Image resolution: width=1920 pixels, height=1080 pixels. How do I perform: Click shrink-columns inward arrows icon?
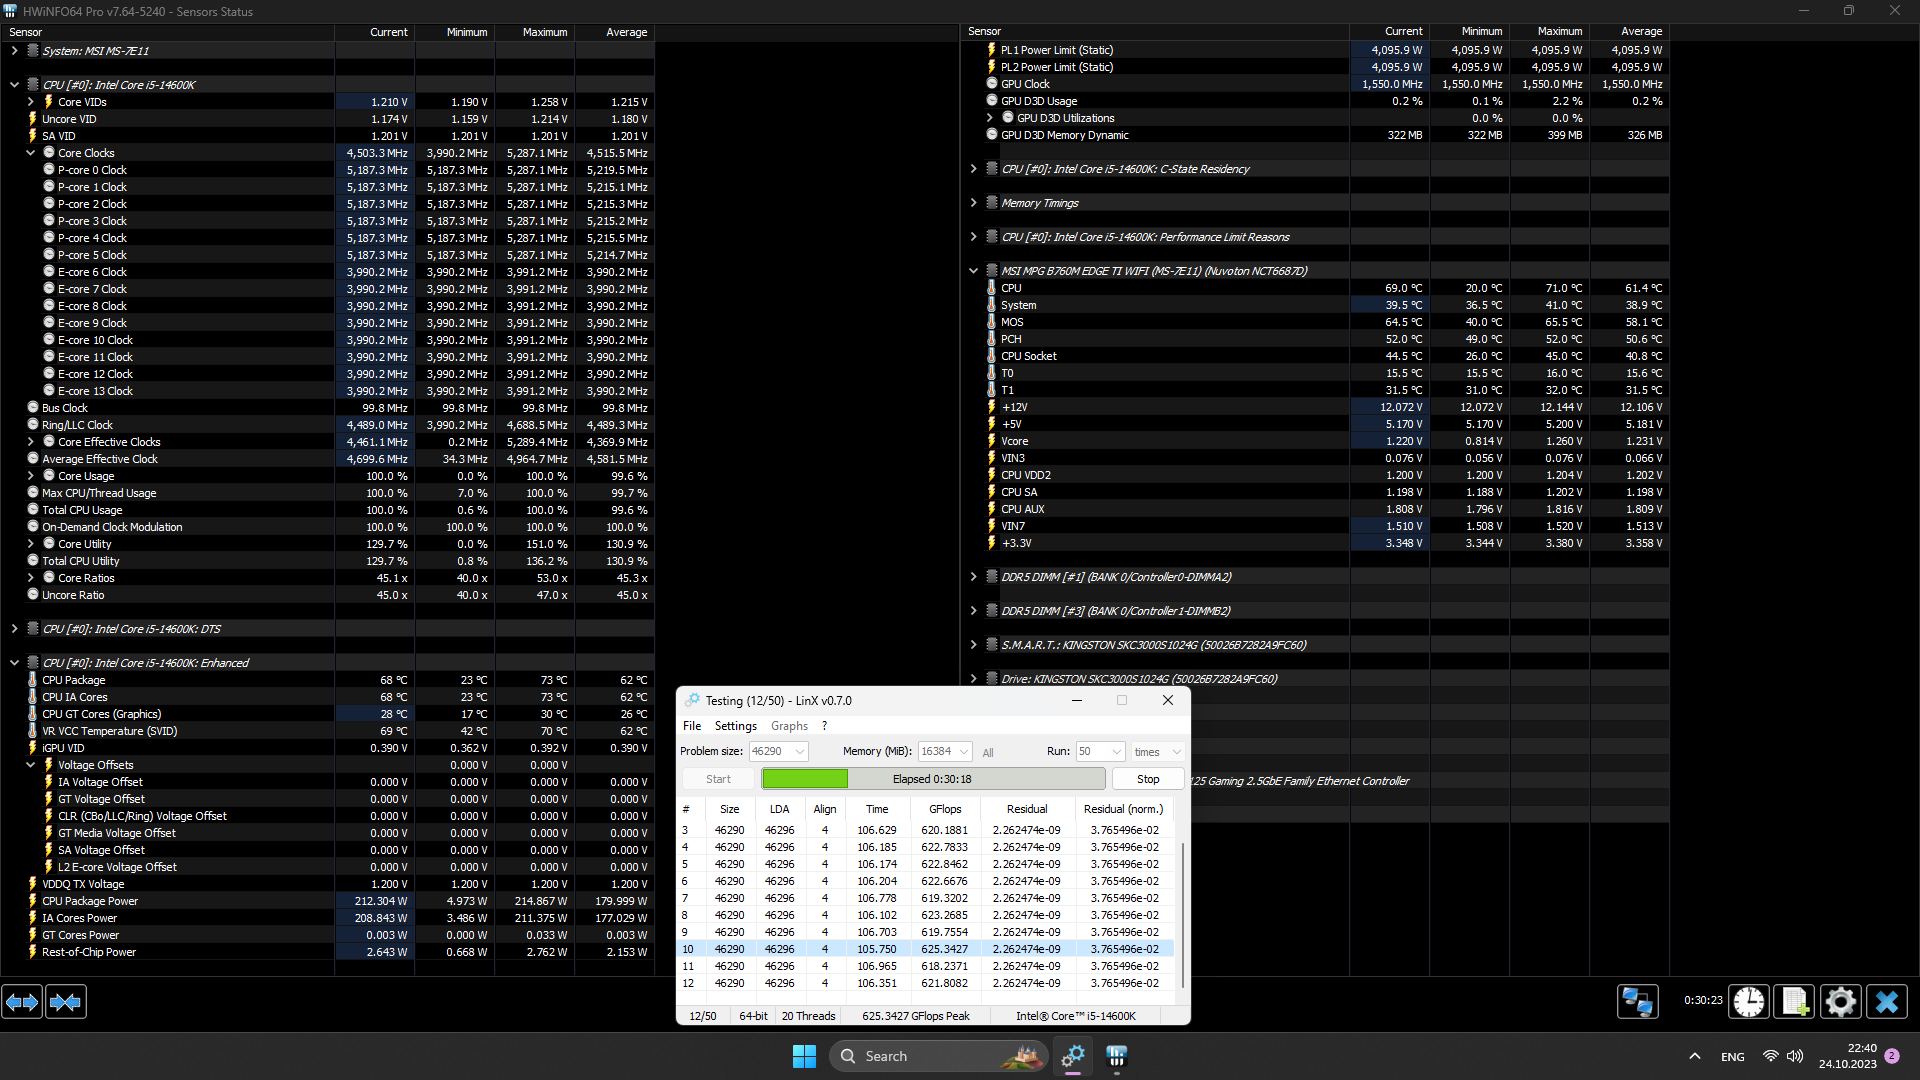66,1001
